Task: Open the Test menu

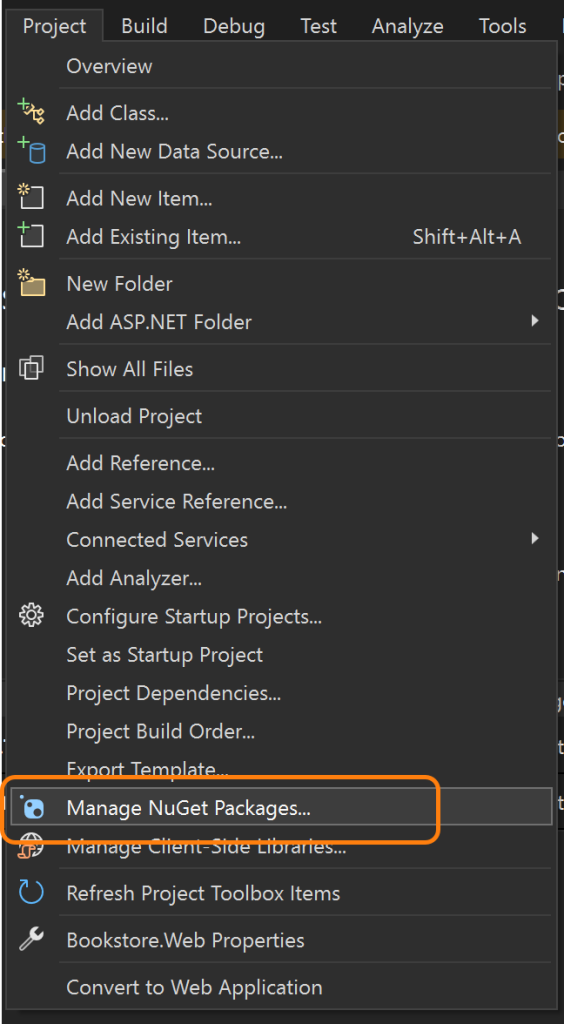Action: 319,26
